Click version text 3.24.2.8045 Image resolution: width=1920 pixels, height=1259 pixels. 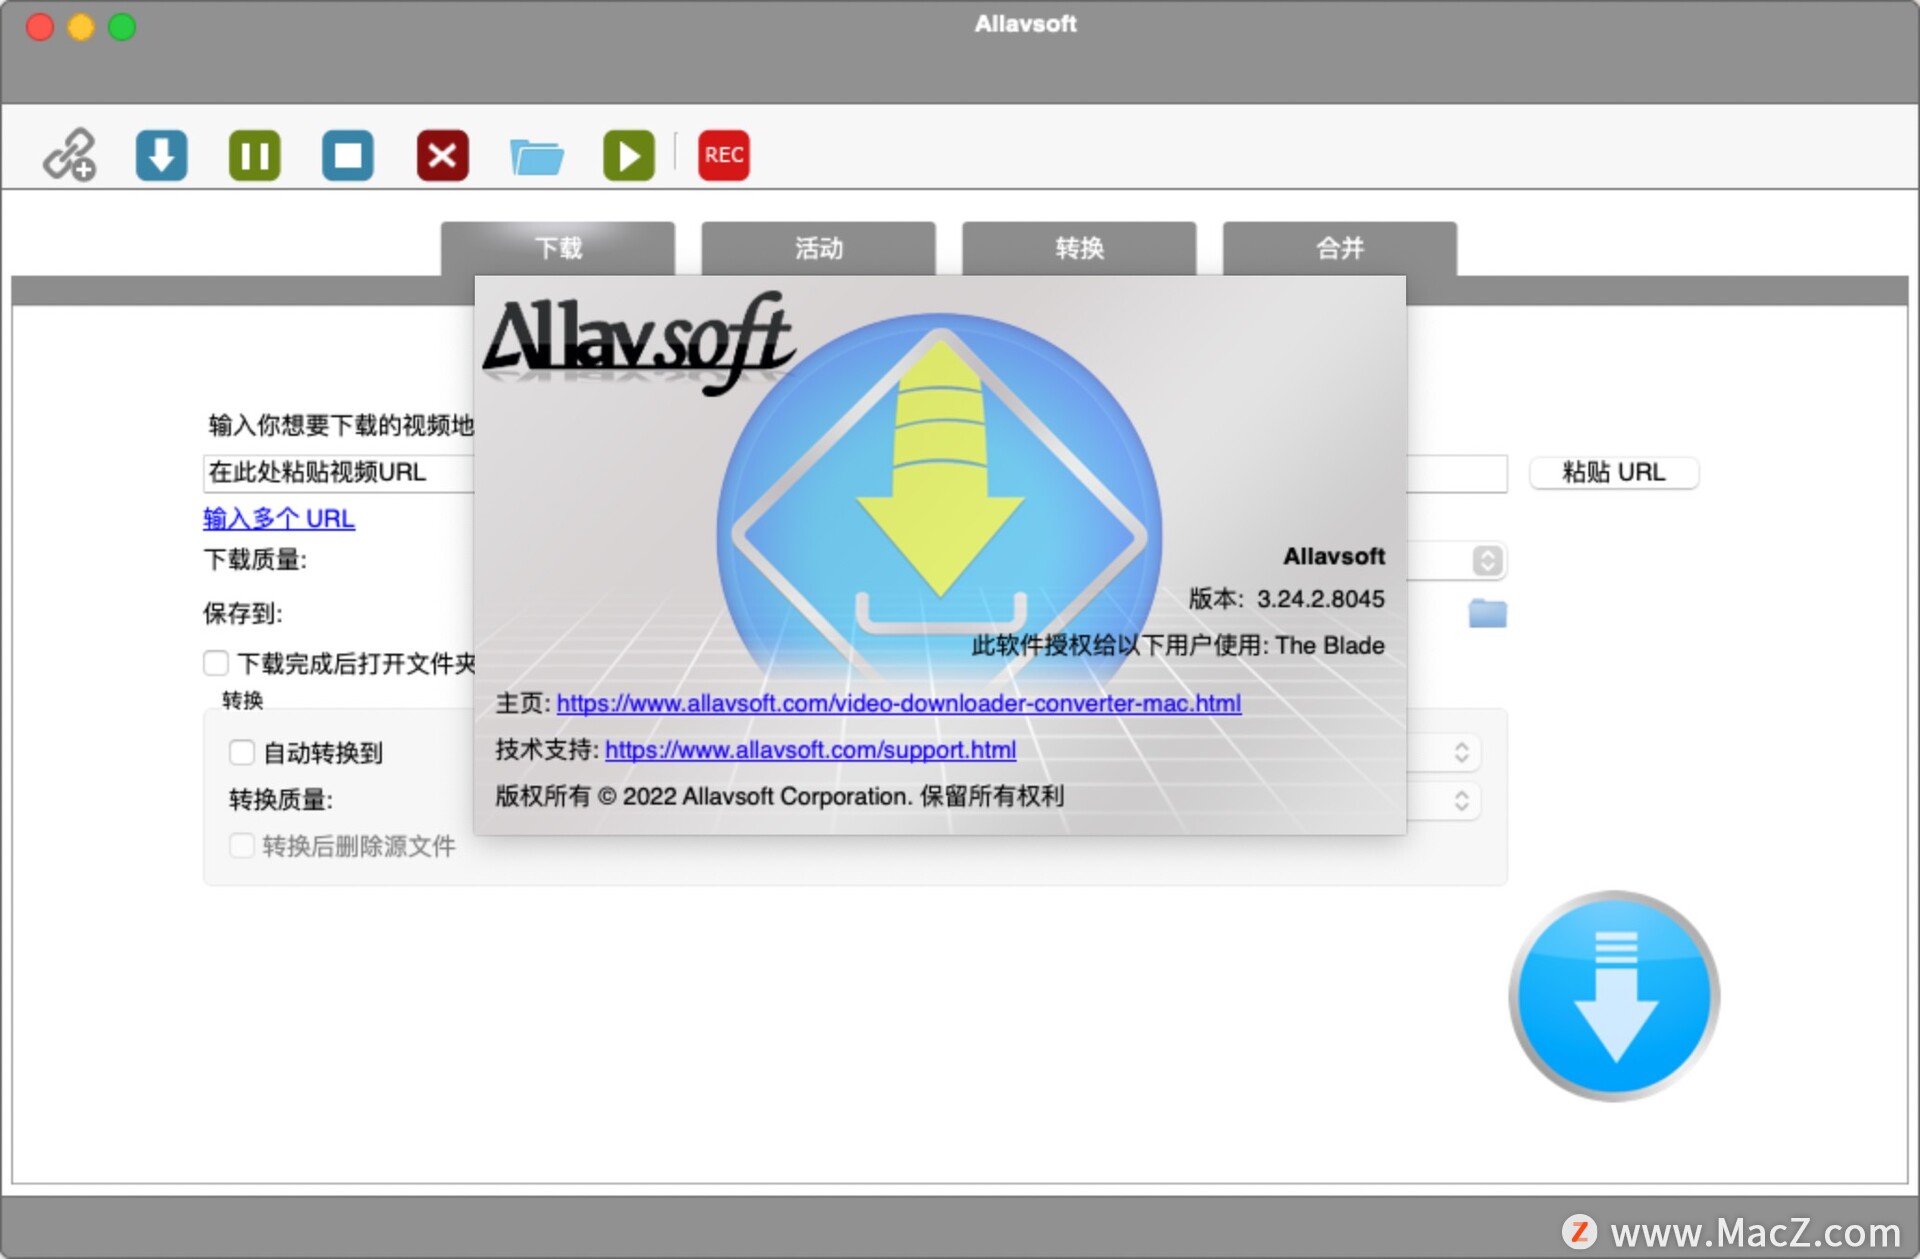tap(1320, 599)
